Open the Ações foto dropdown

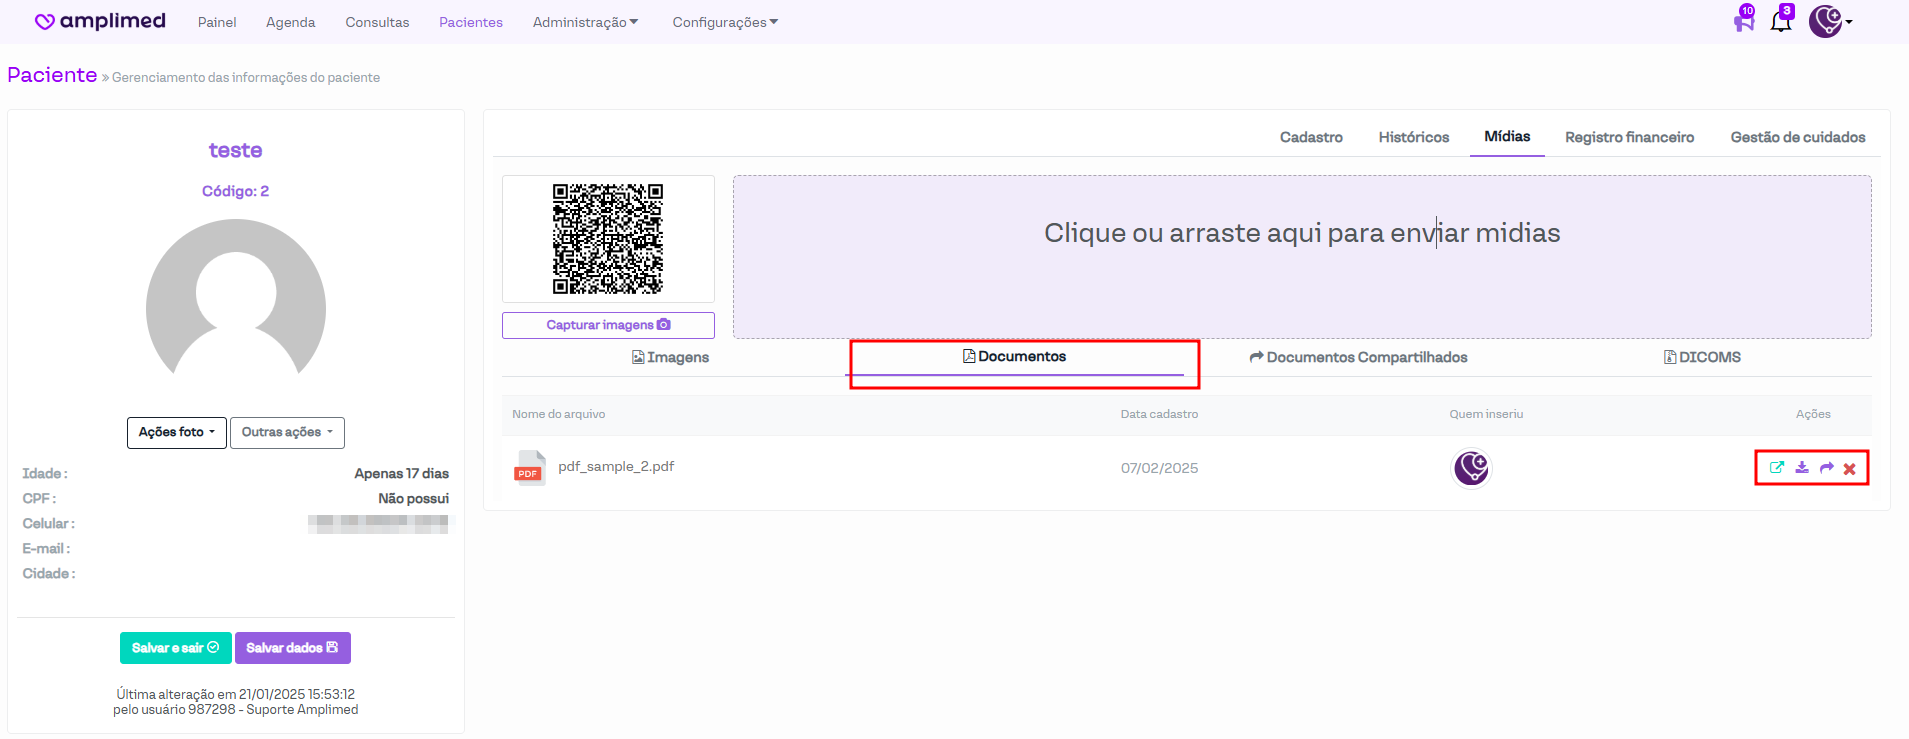[176, 432]
